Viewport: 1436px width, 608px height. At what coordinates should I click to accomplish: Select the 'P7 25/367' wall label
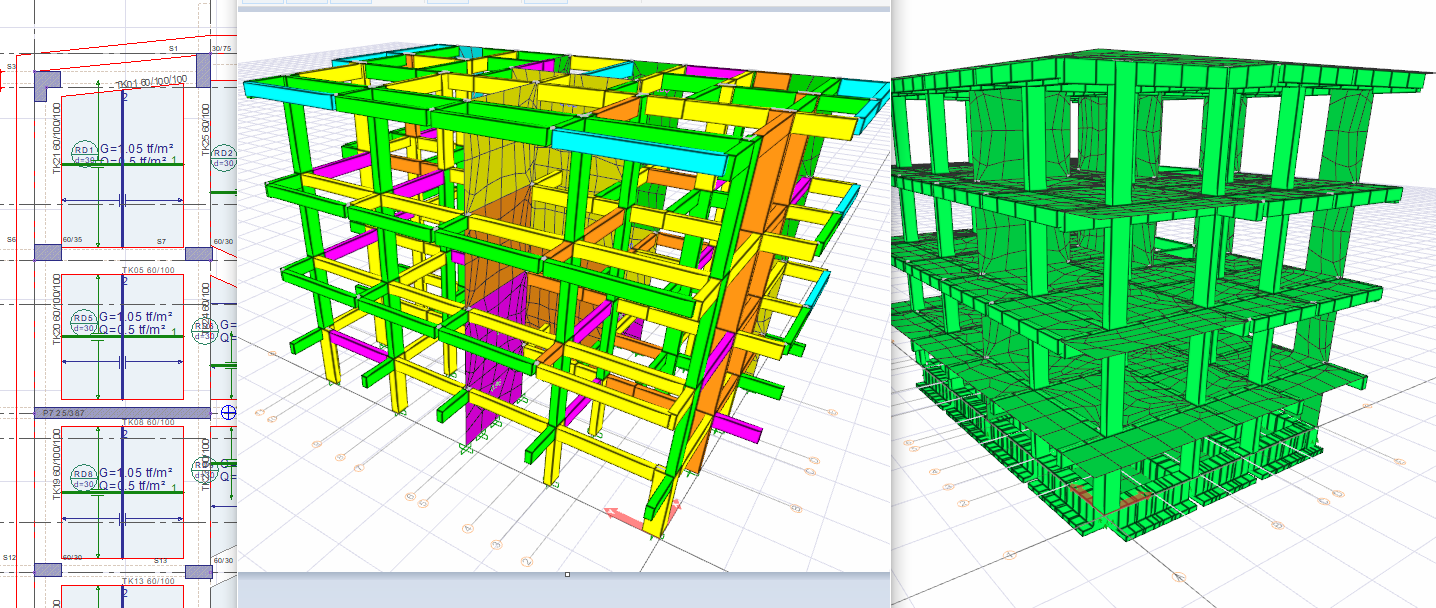point(62,413)
